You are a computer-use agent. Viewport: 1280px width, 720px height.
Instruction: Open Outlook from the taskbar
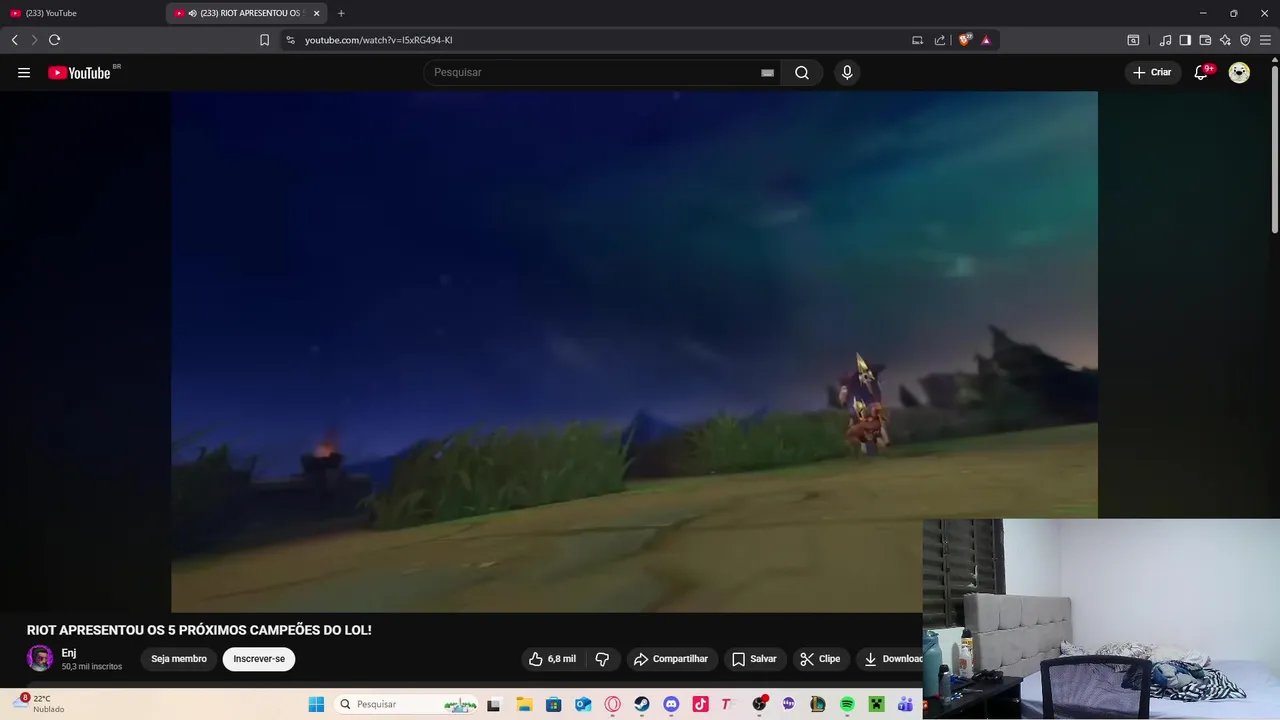pos(583,704)
